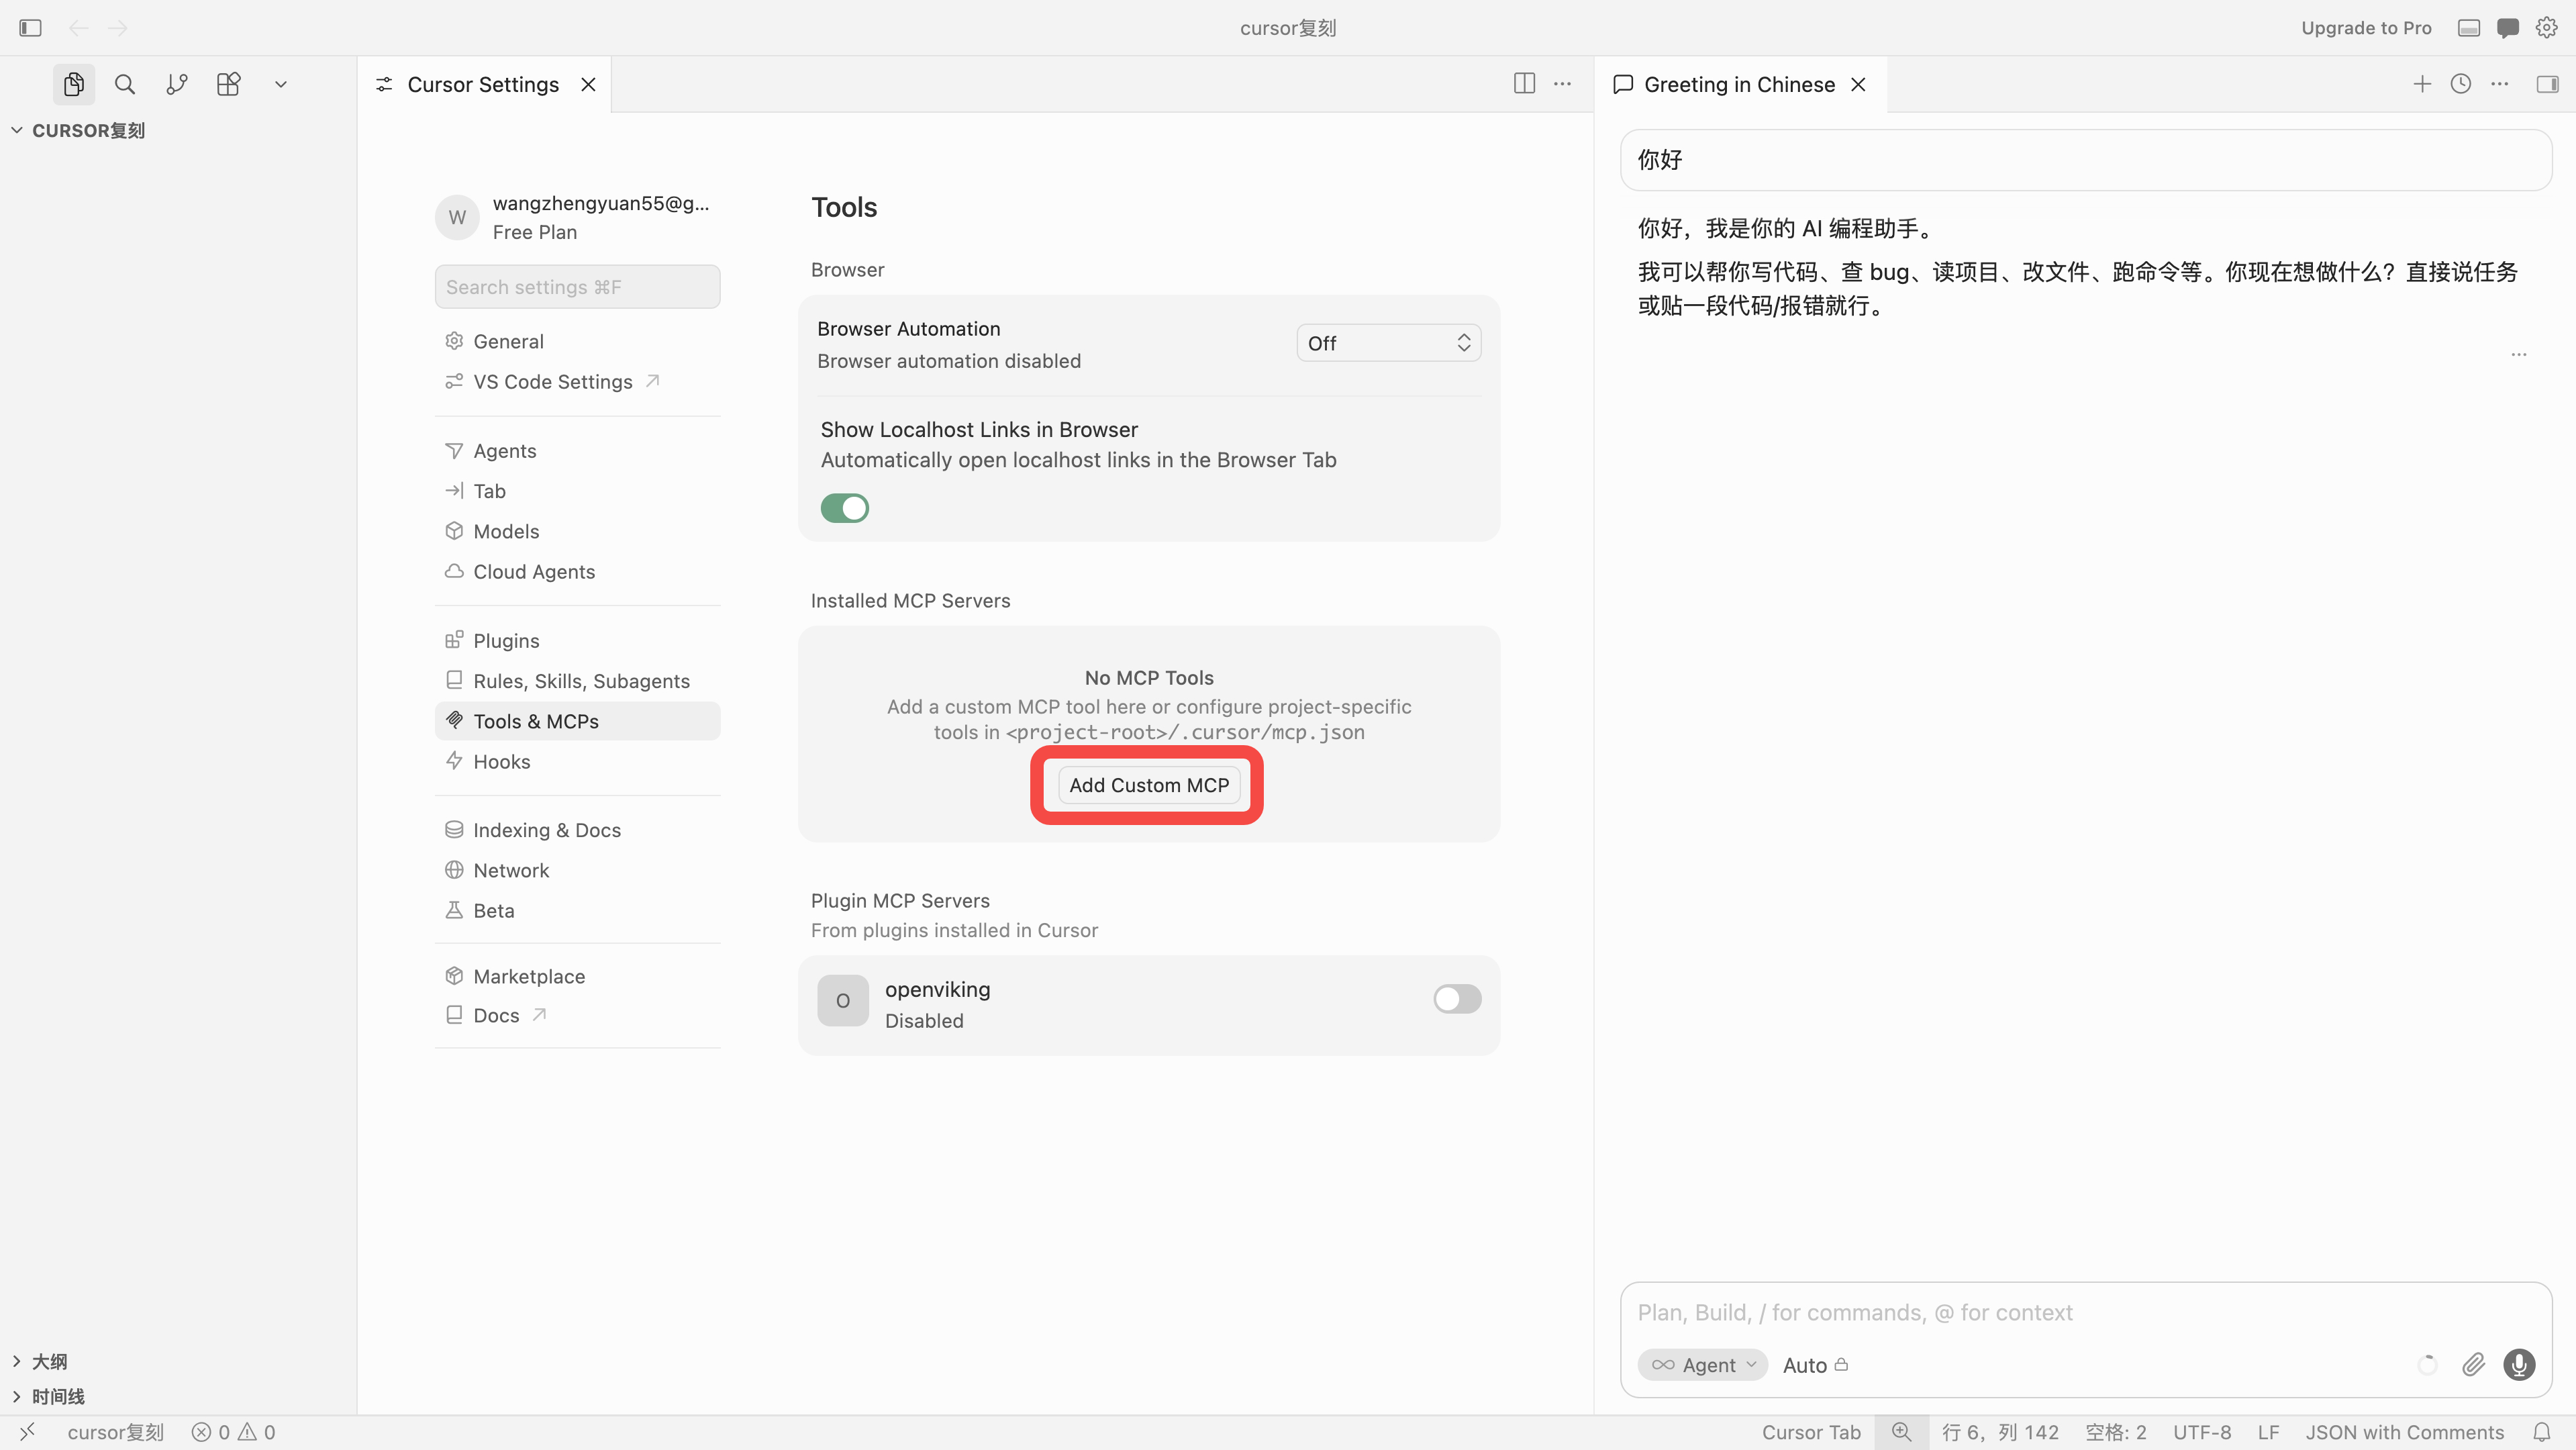Attach a file with paperclip icon

point(2473,1364)
